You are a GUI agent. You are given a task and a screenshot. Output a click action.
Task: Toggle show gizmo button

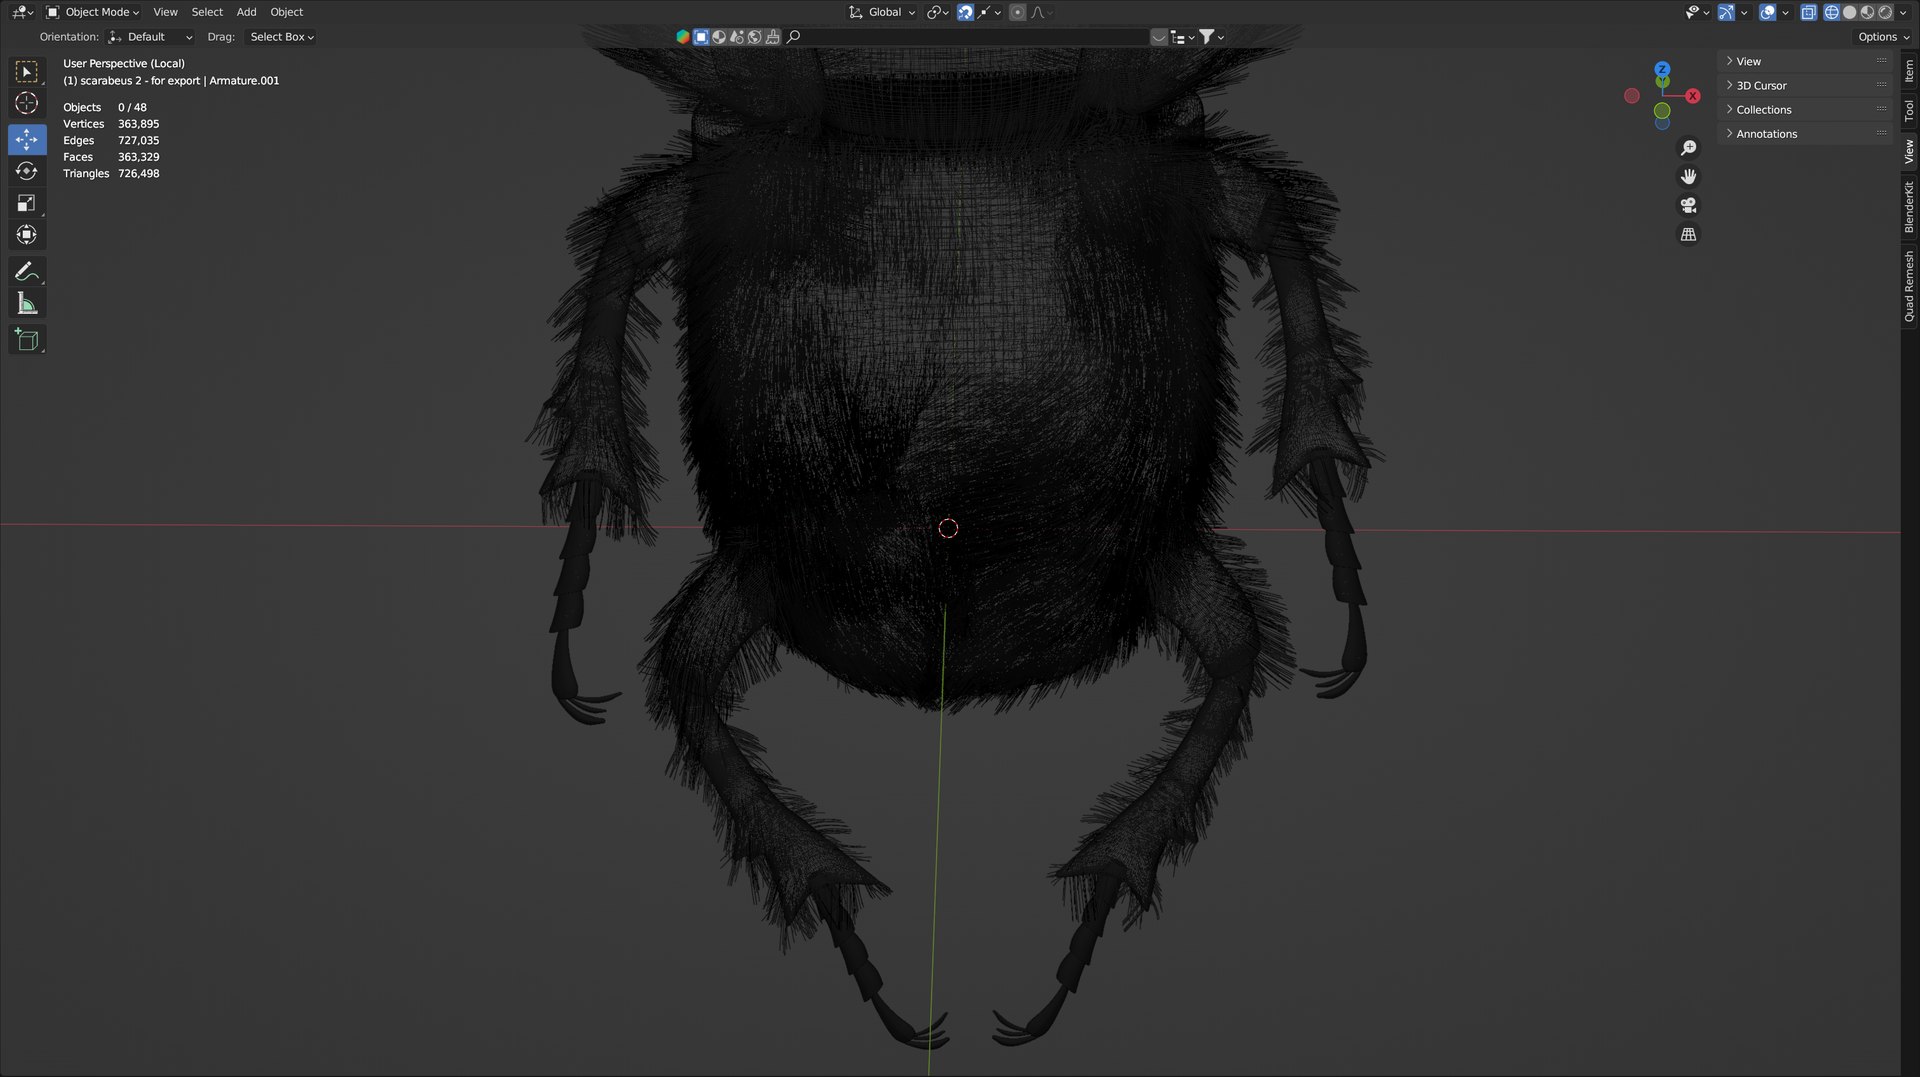click(1726, 12)
